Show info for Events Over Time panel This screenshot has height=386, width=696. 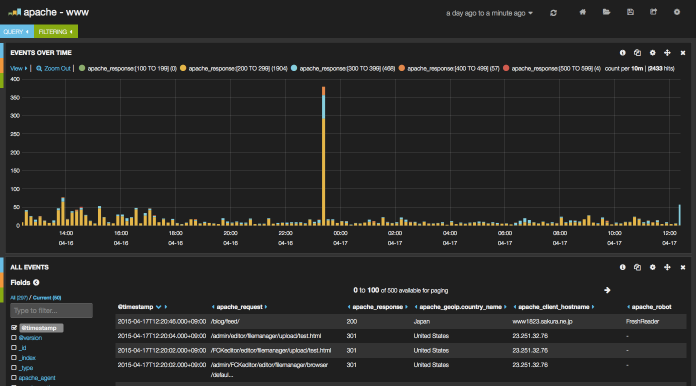coord(622,53)
